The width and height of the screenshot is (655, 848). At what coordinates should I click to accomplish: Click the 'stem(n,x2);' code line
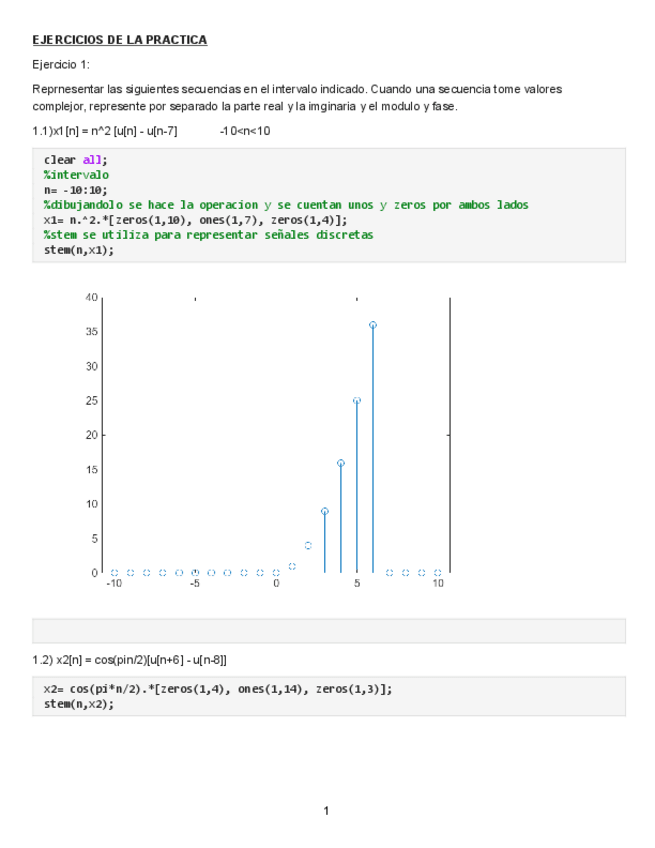pyautogui.click(x=79, y=704)
